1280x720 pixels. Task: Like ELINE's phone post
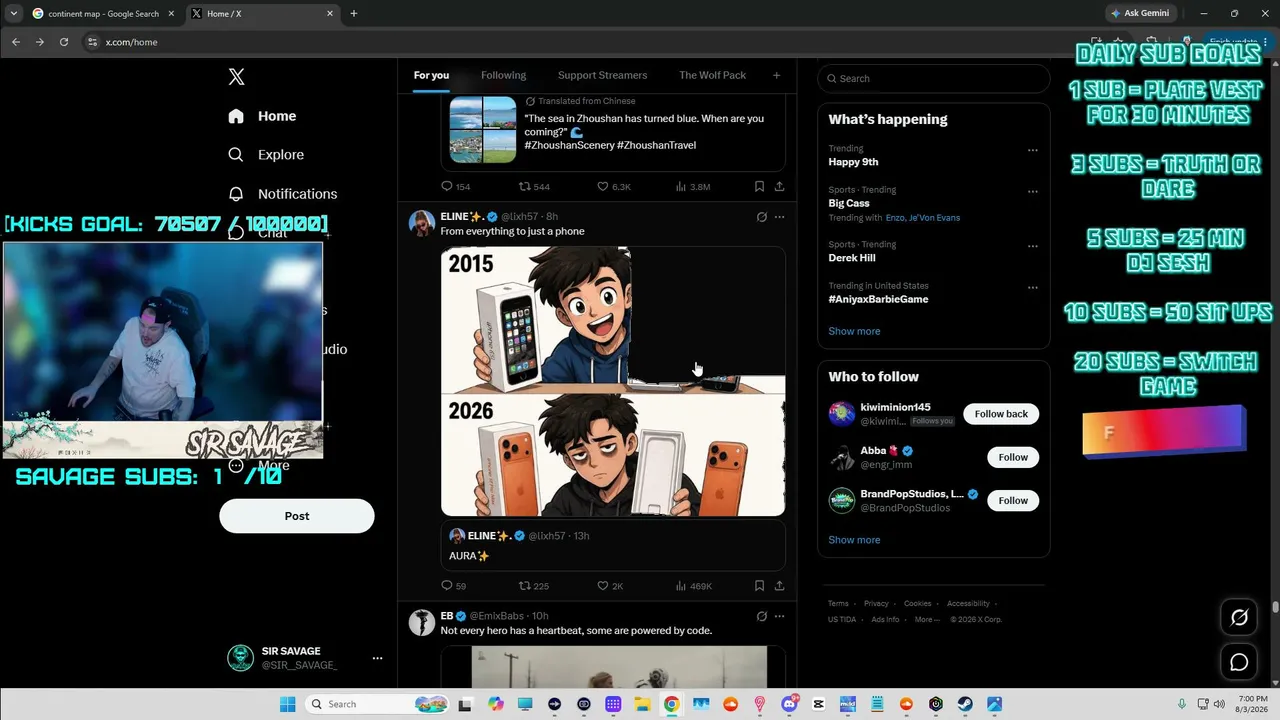(610, 586)
